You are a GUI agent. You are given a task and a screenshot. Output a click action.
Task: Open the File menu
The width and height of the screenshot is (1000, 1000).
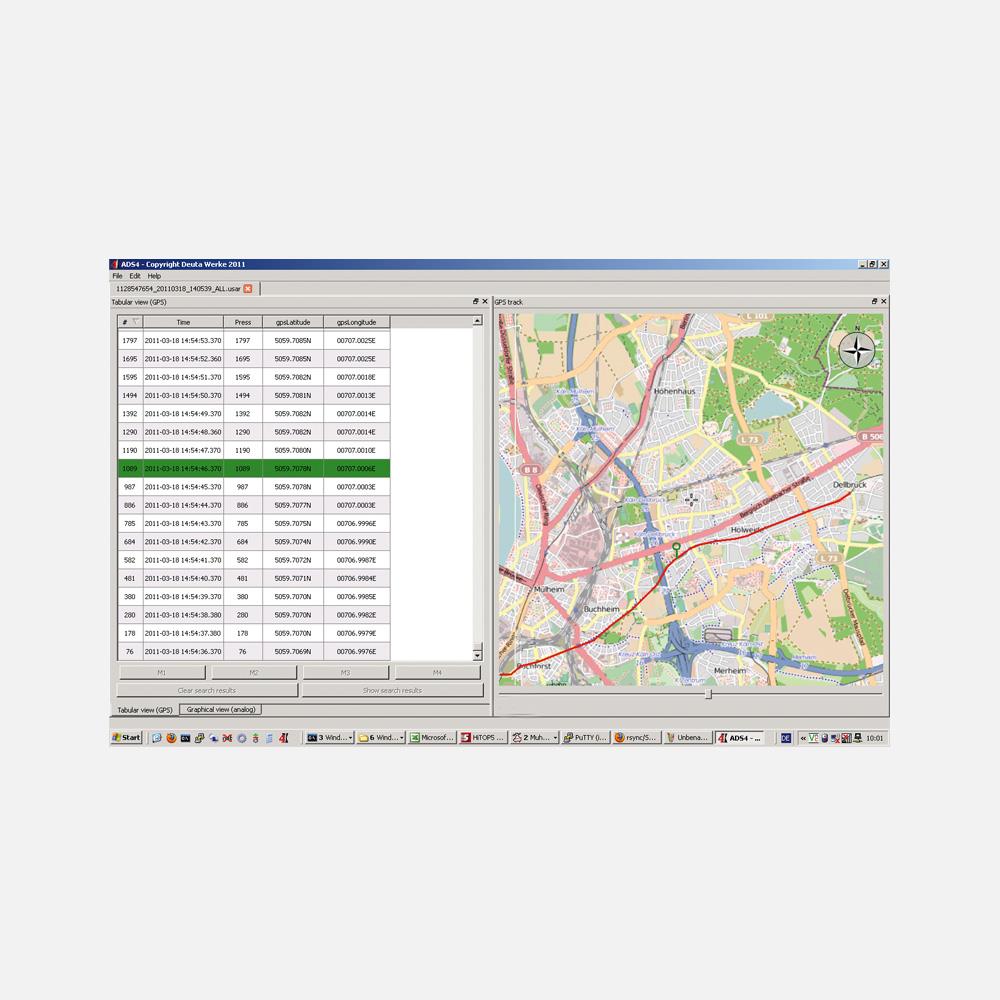117,276
